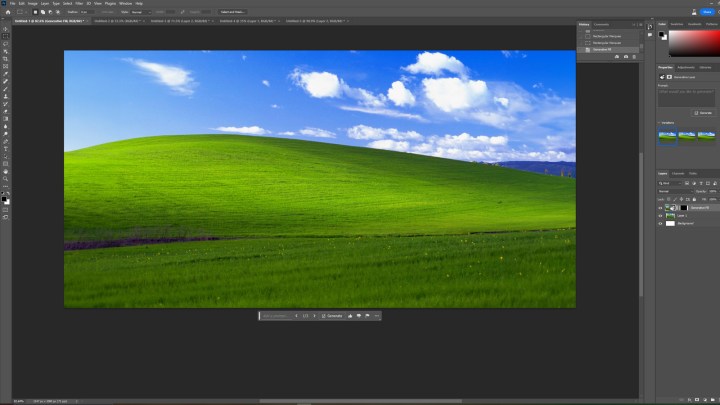Image resolution: width=720 pixels, height=405 pixels.
Task: Select the Hand tool
Action: (6, 171)
